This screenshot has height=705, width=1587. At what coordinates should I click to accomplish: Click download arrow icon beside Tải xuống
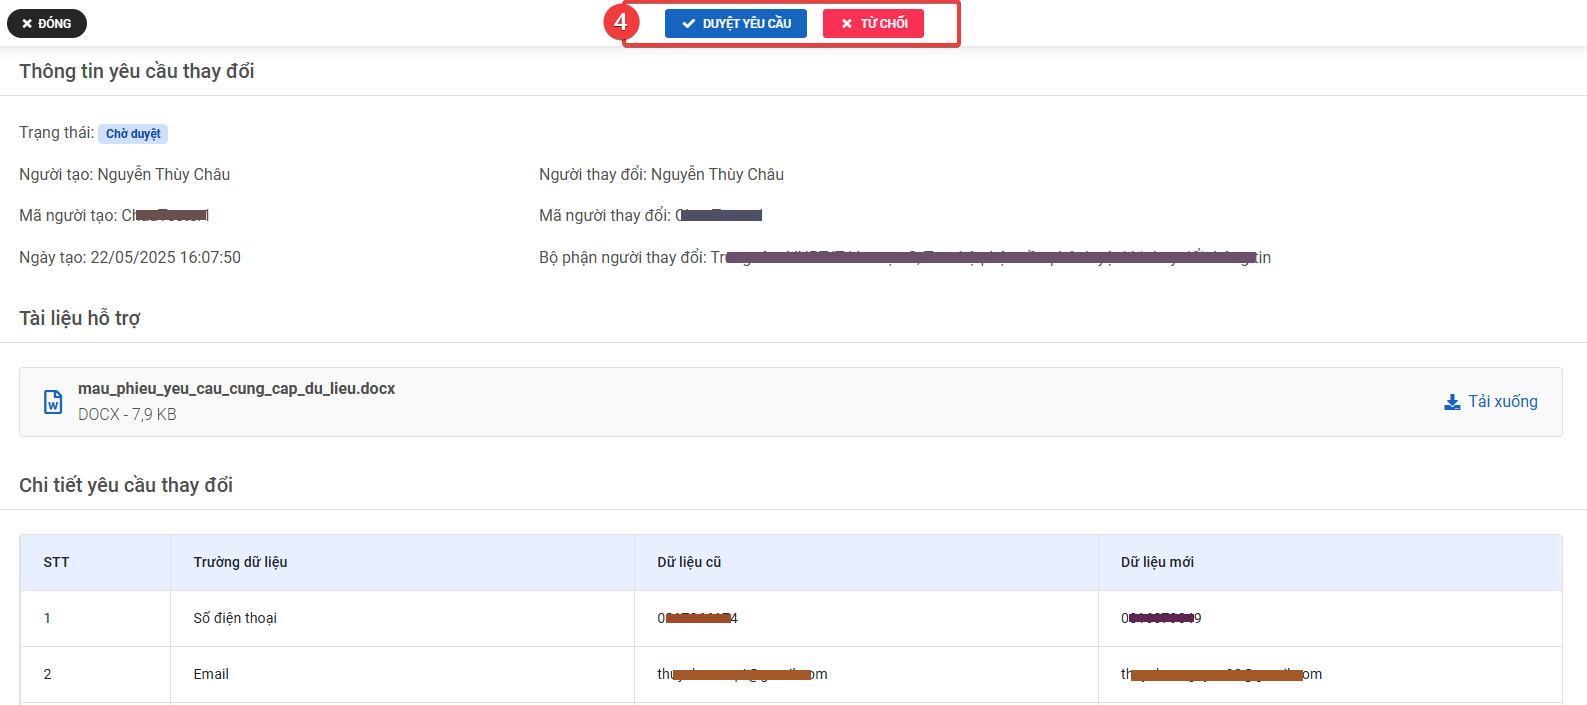(x=1452, y=402)
